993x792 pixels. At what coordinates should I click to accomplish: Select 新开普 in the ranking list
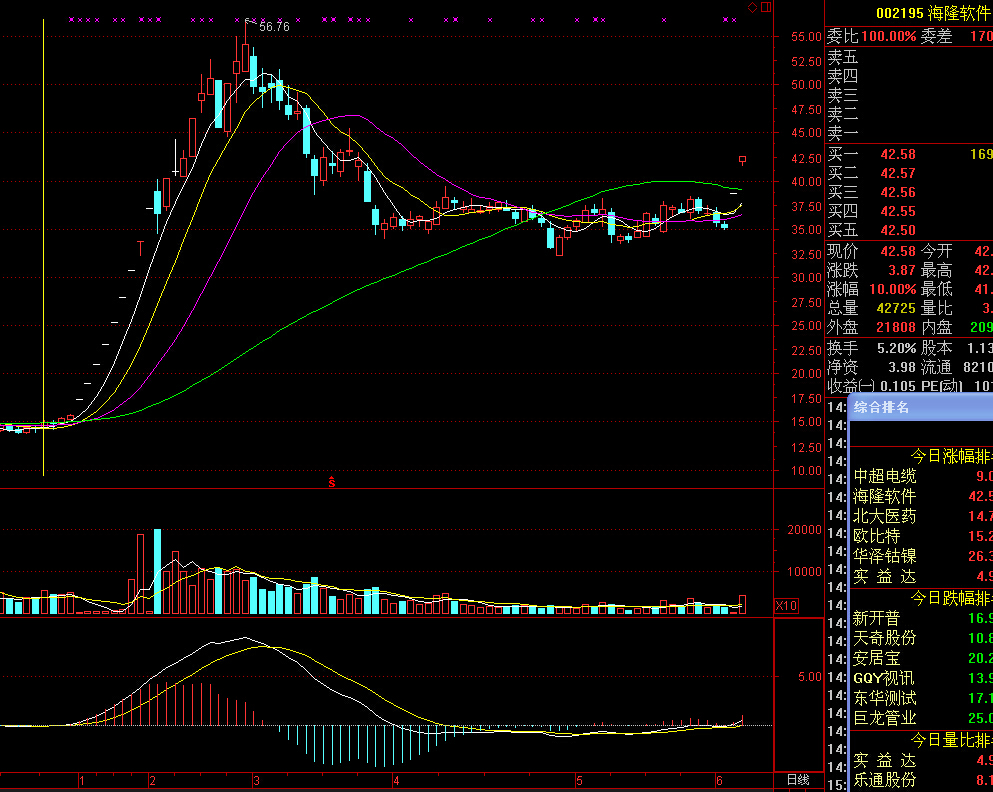[876, 618]
